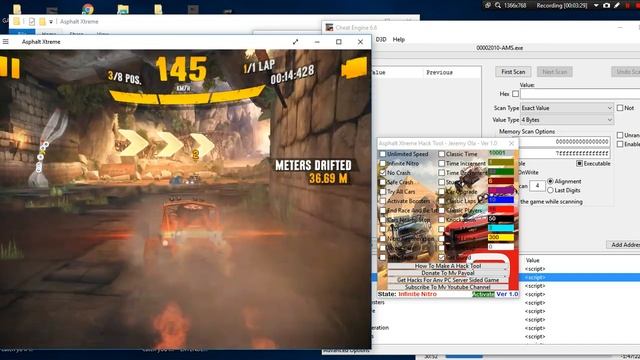This screenshot has height=360, width=640.
Task: Enable the Unlimited Speed checkbox
Action: (x=382, y=154)
